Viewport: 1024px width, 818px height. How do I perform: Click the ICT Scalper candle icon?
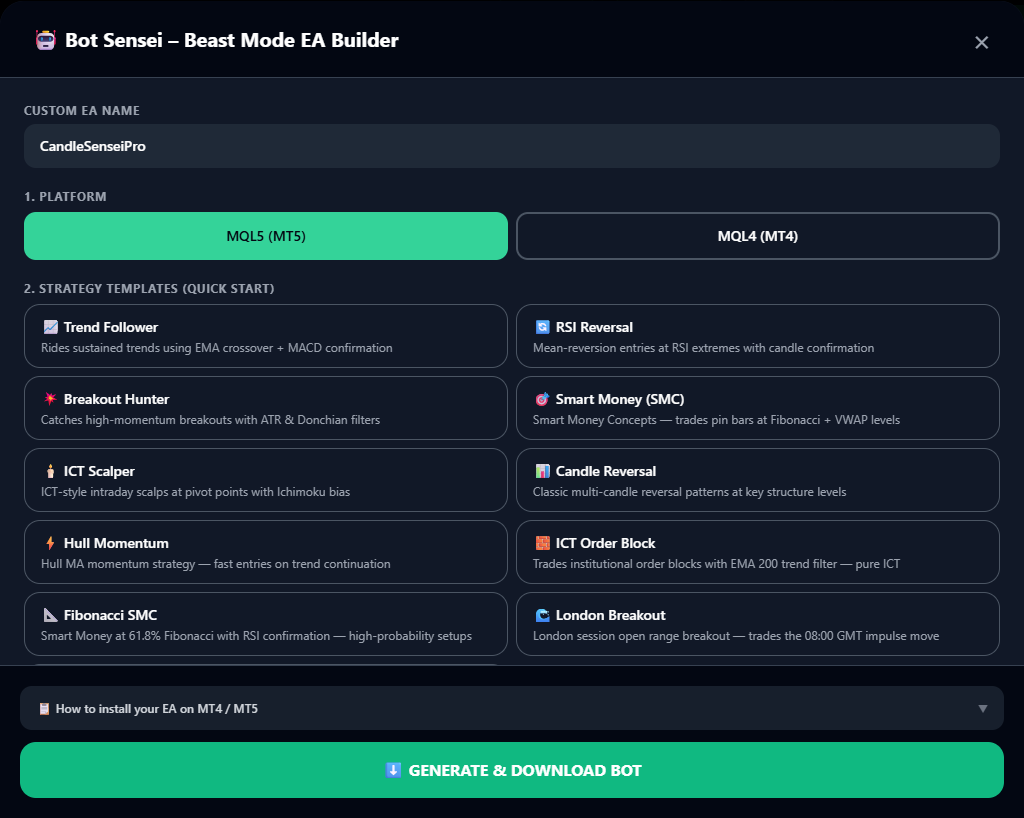50,471
